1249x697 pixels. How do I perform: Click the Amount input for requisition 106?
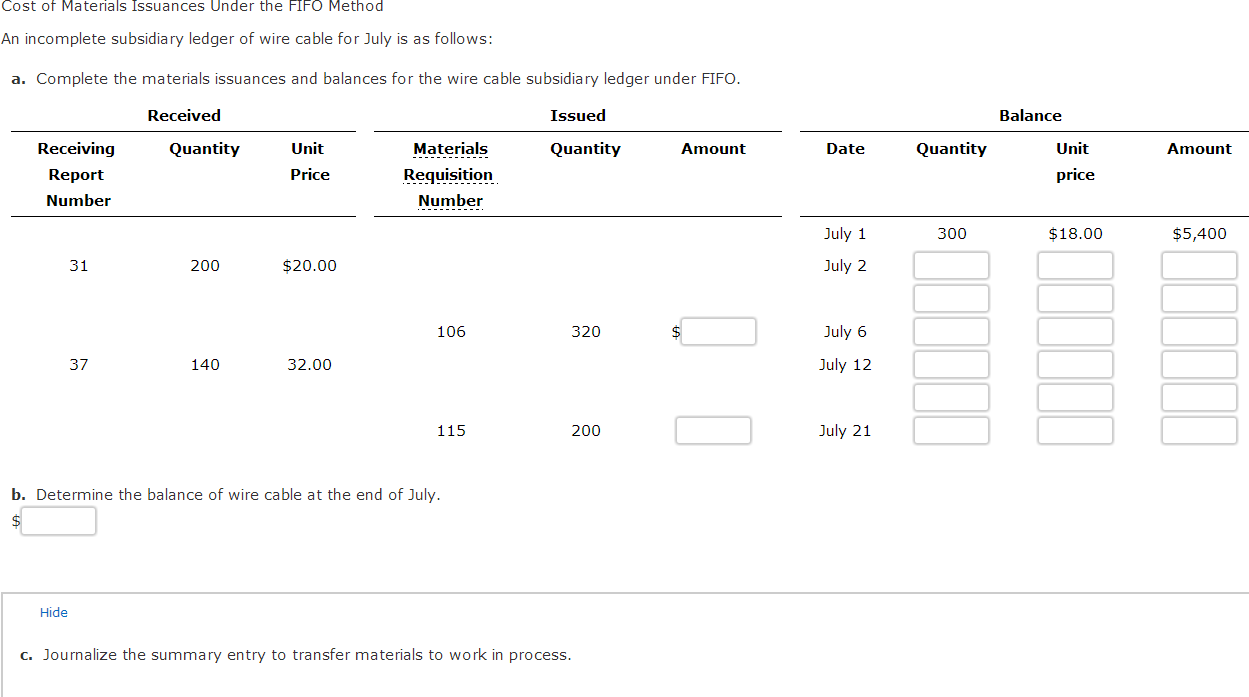pyautogui.click(x=718, y=331)
